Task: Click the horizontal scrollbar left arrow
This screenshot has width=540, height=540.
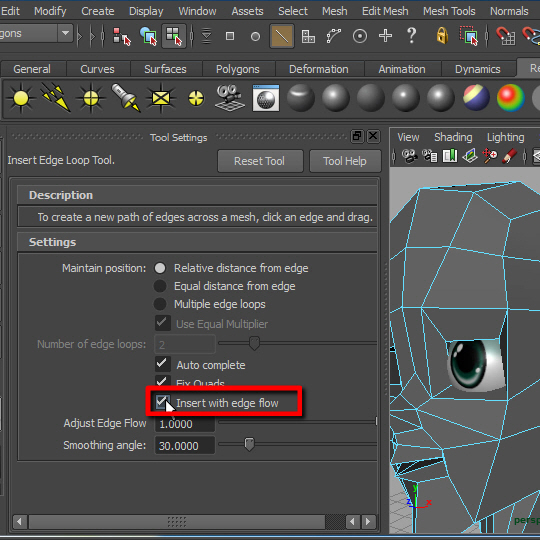Action: pyautogui.click(x=20, y=522)
